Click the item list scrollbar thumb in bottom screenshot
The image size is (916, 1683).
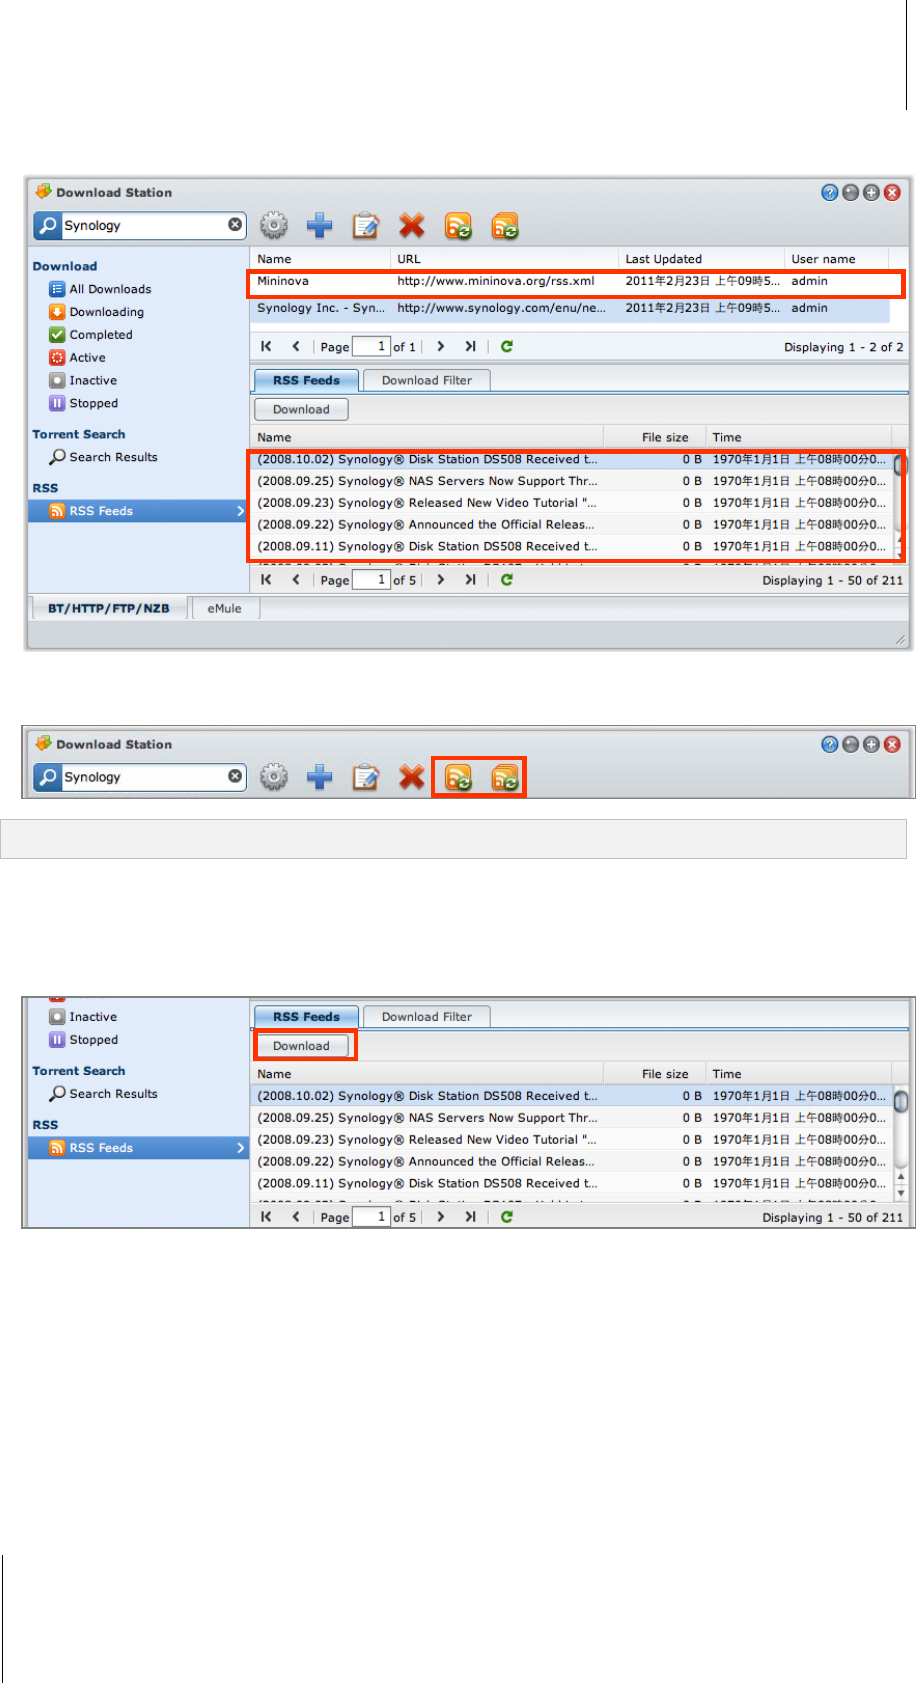901,1102
